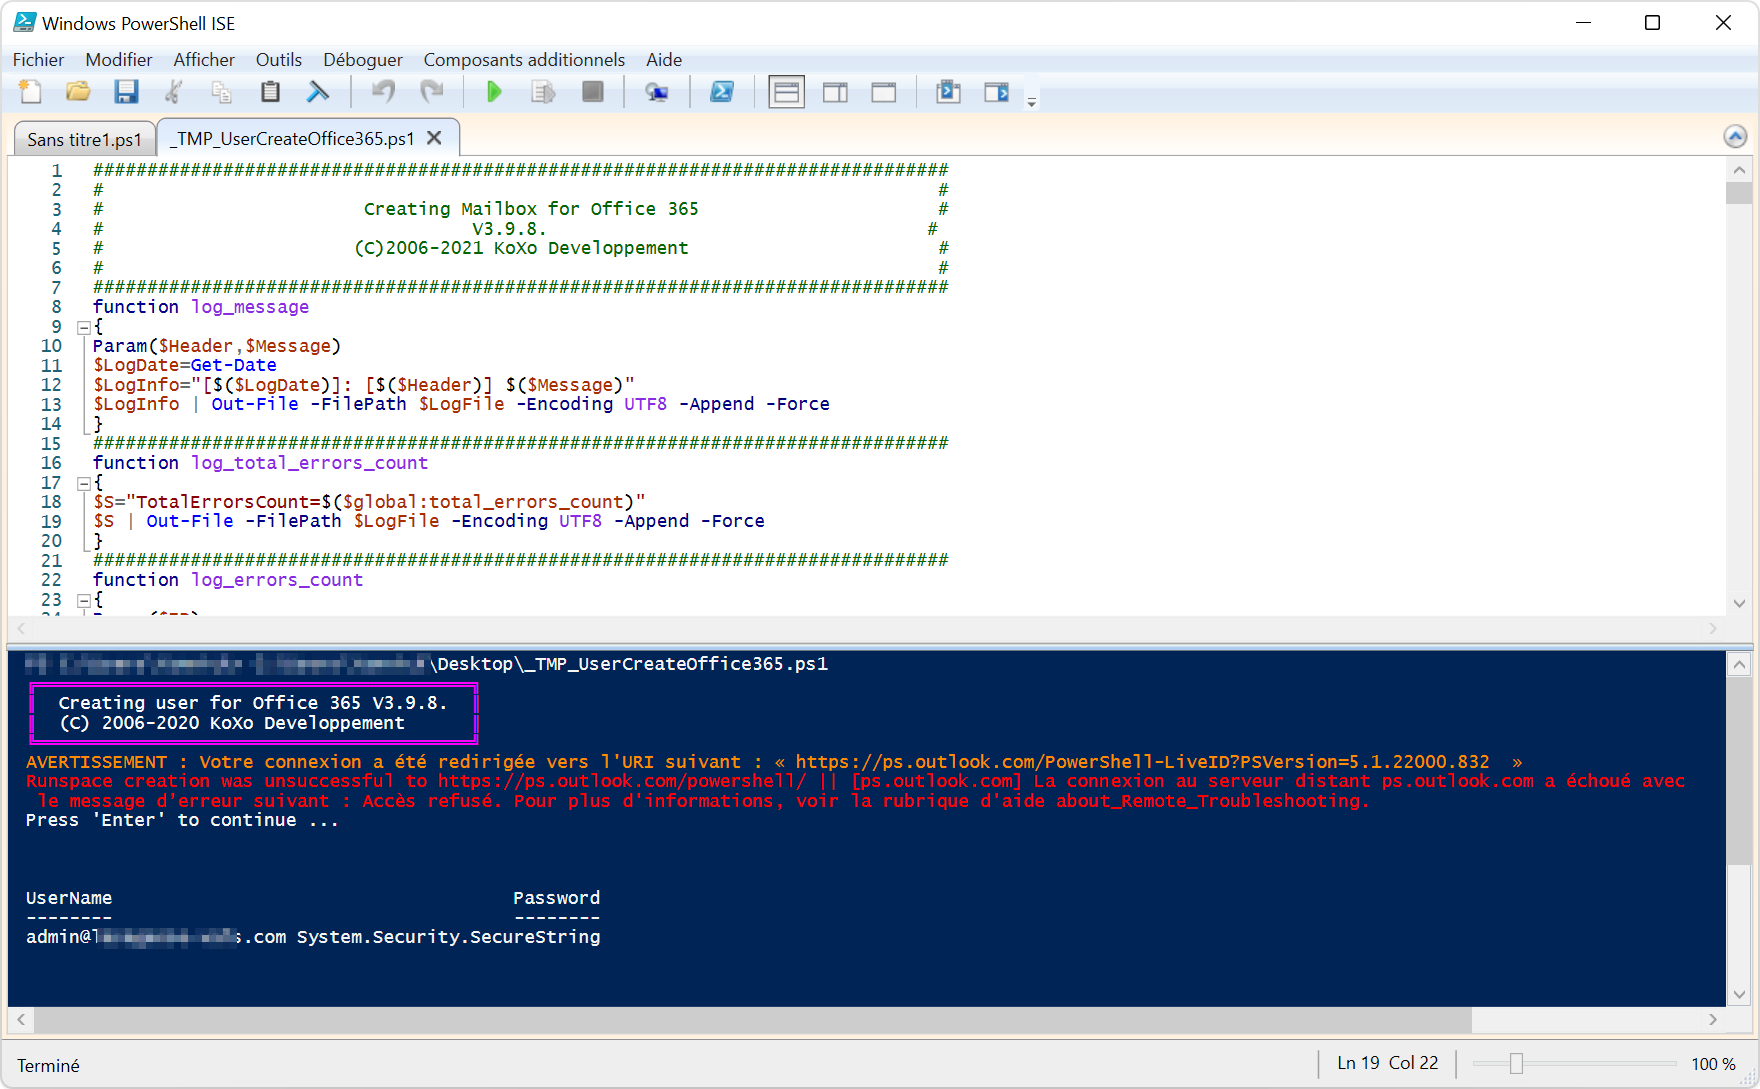Click console horizontal scrollbar left arrow
Viewport: 1760px width, 1089px height.
(x=21, y=1020)
